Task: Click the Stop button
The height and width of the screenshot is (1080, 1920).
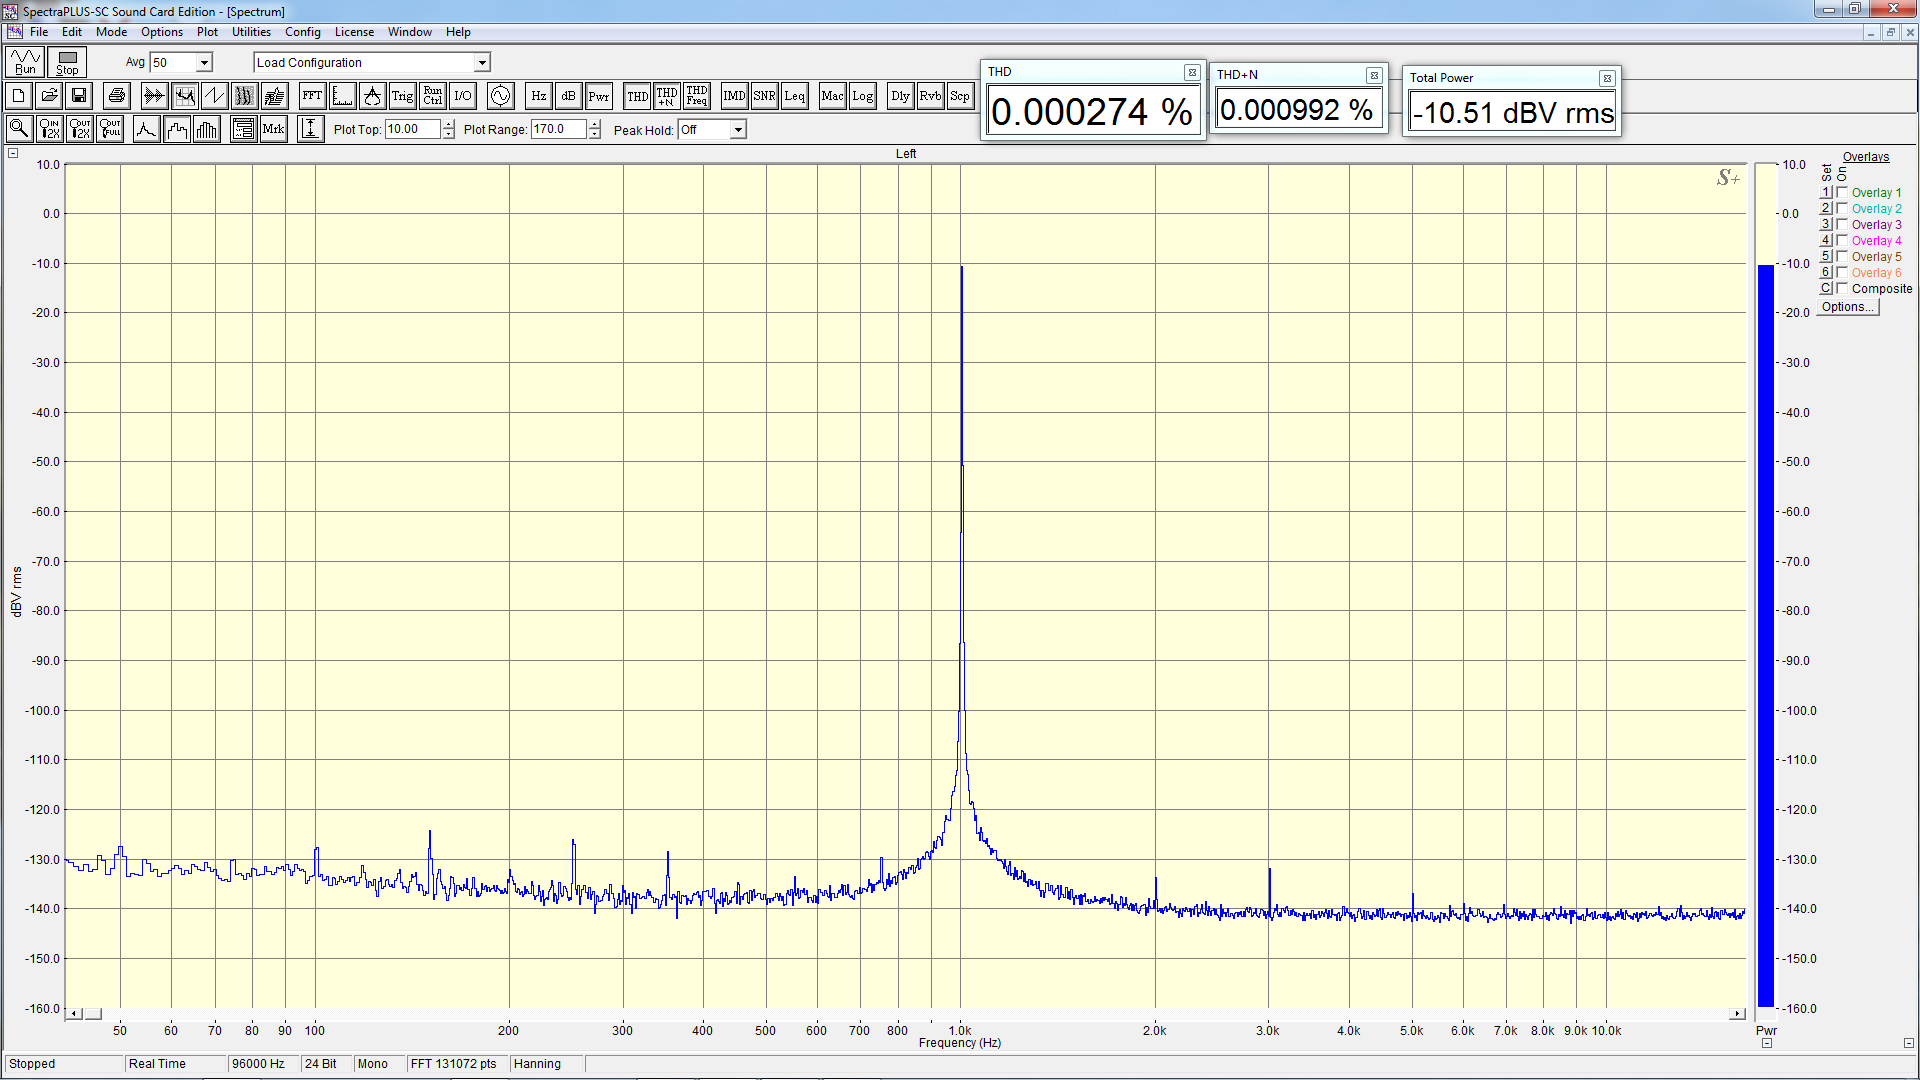Action: [x=67, y=62]
